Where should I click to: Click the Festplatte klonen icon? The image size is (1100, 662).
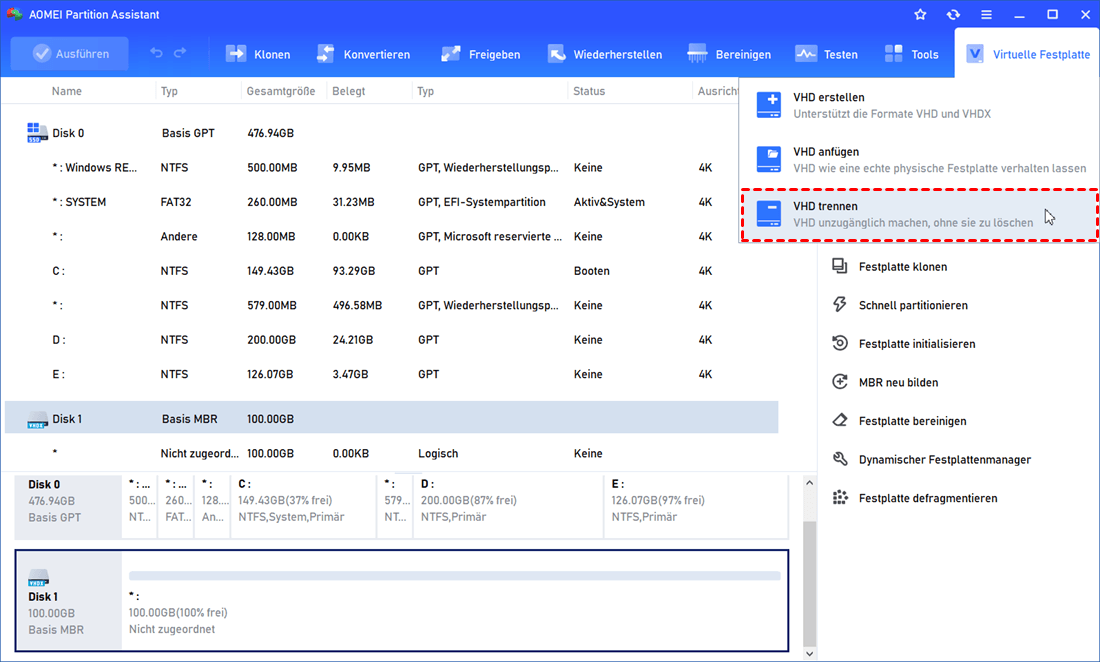coord(840,267)
